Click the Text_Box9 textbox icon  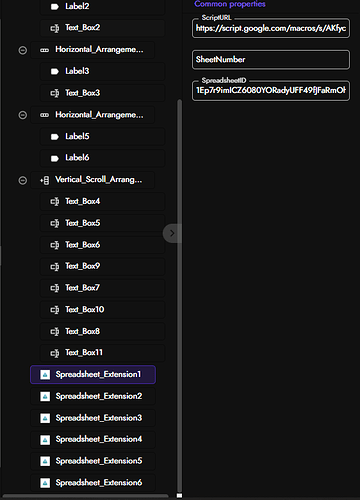tap(55, 267)
